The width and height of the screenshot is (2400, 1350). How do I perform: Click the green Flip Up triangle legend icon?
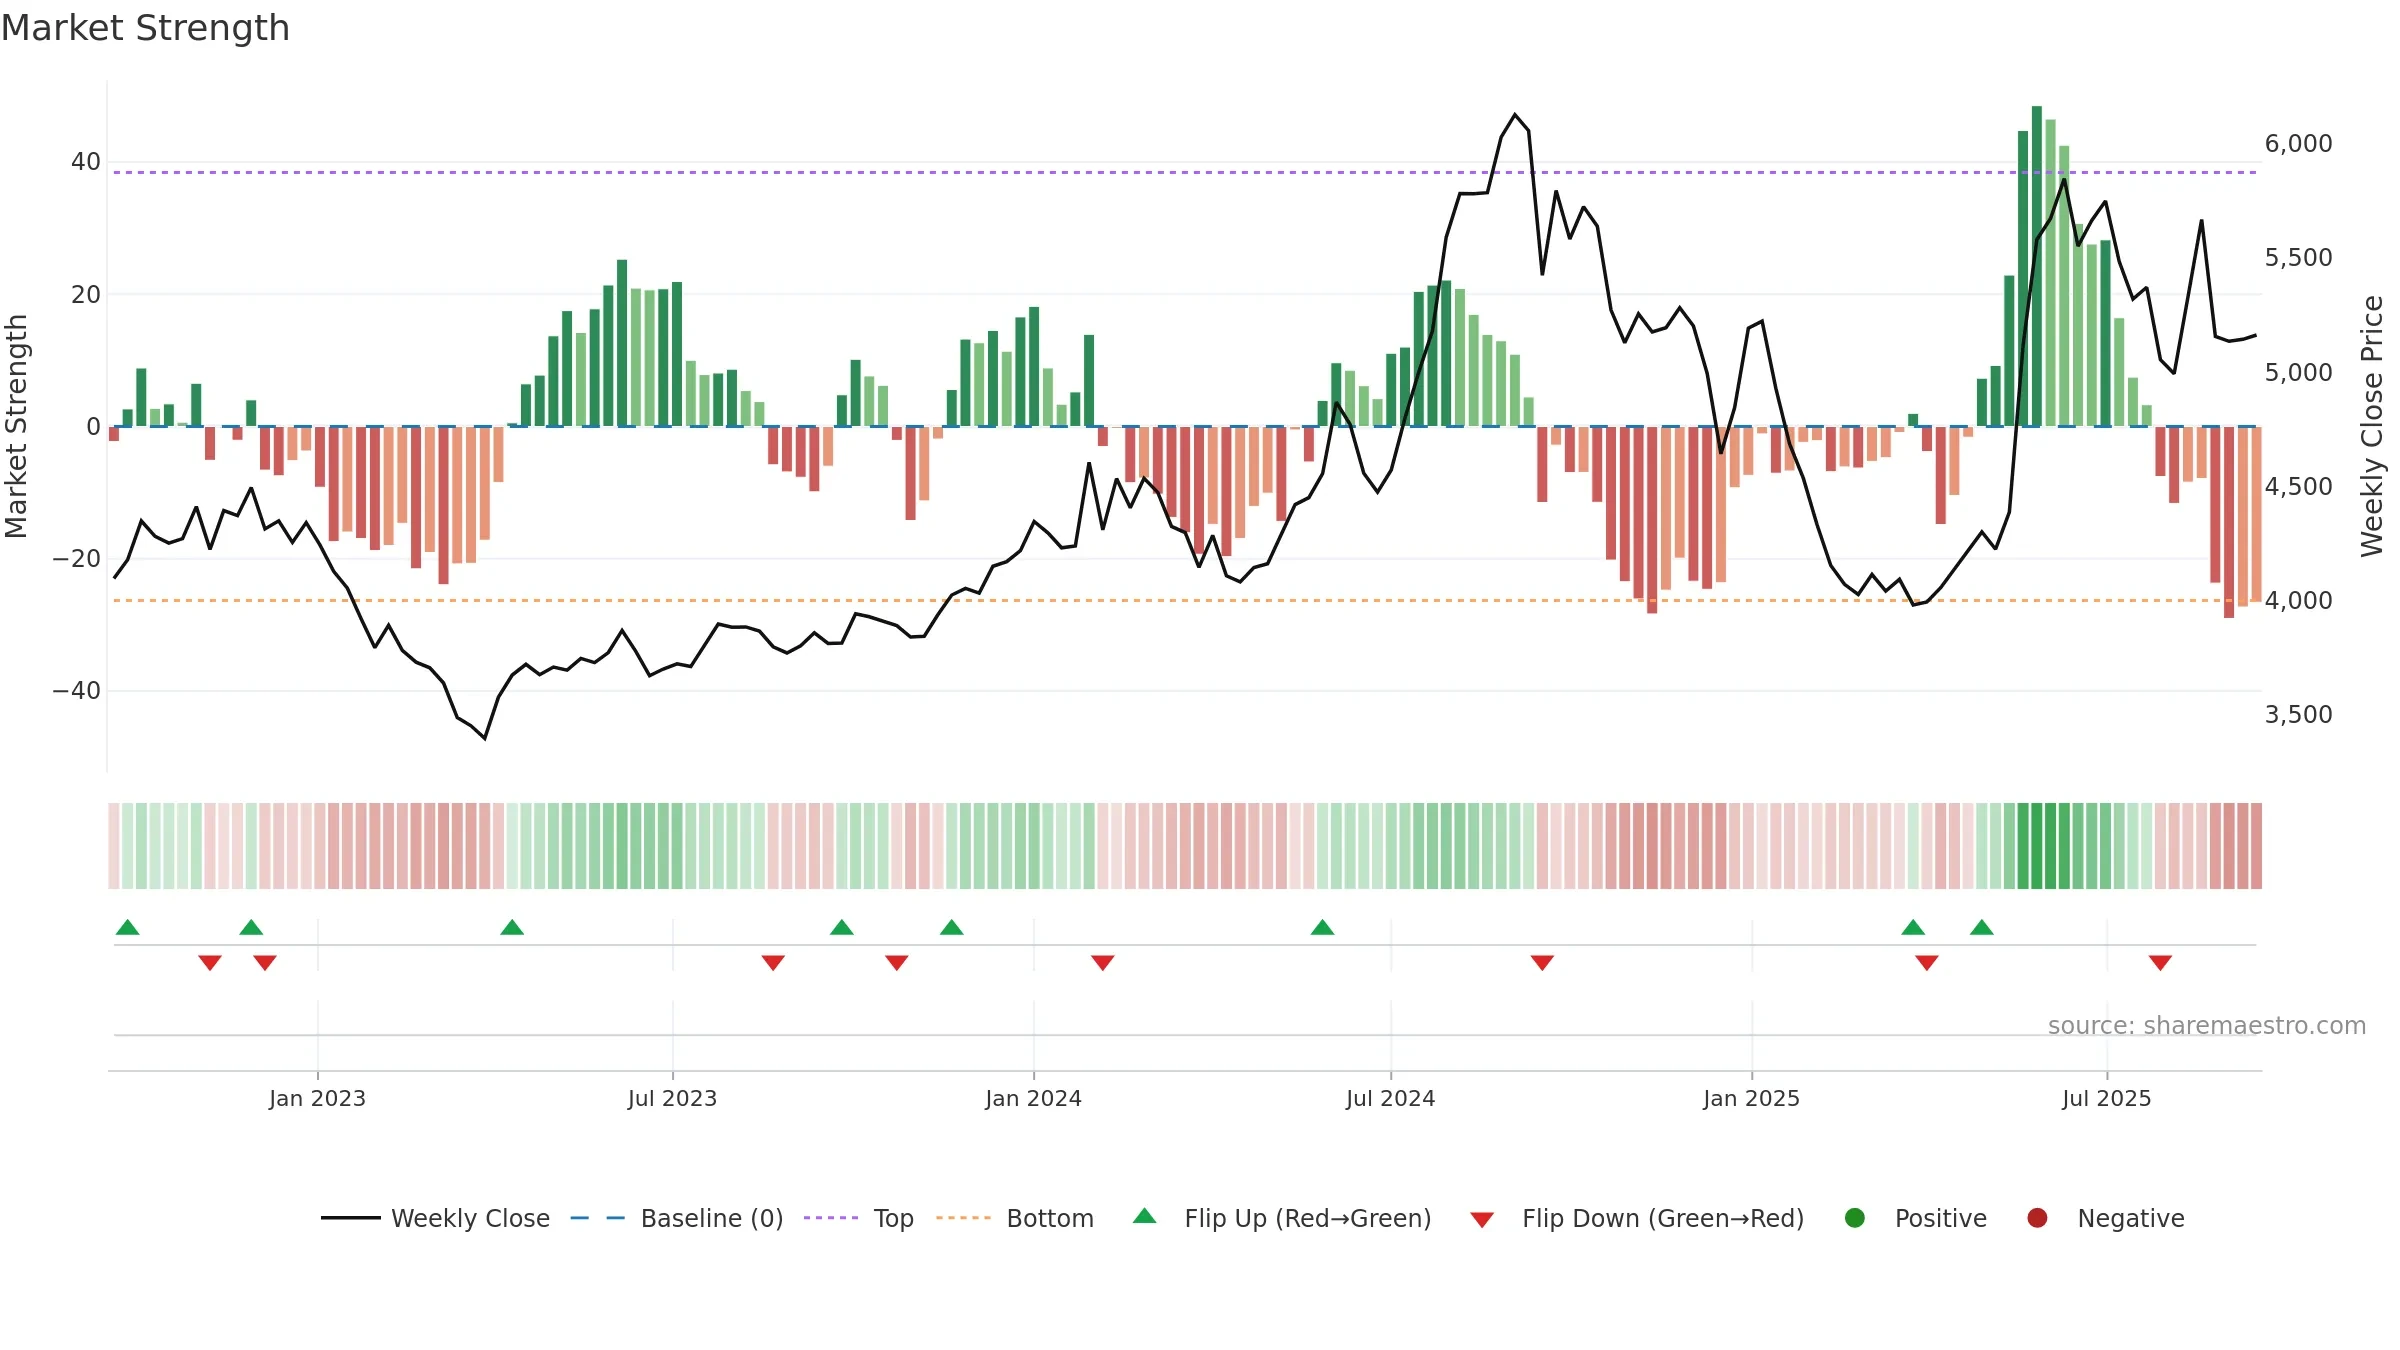tap(1145, 1216)
